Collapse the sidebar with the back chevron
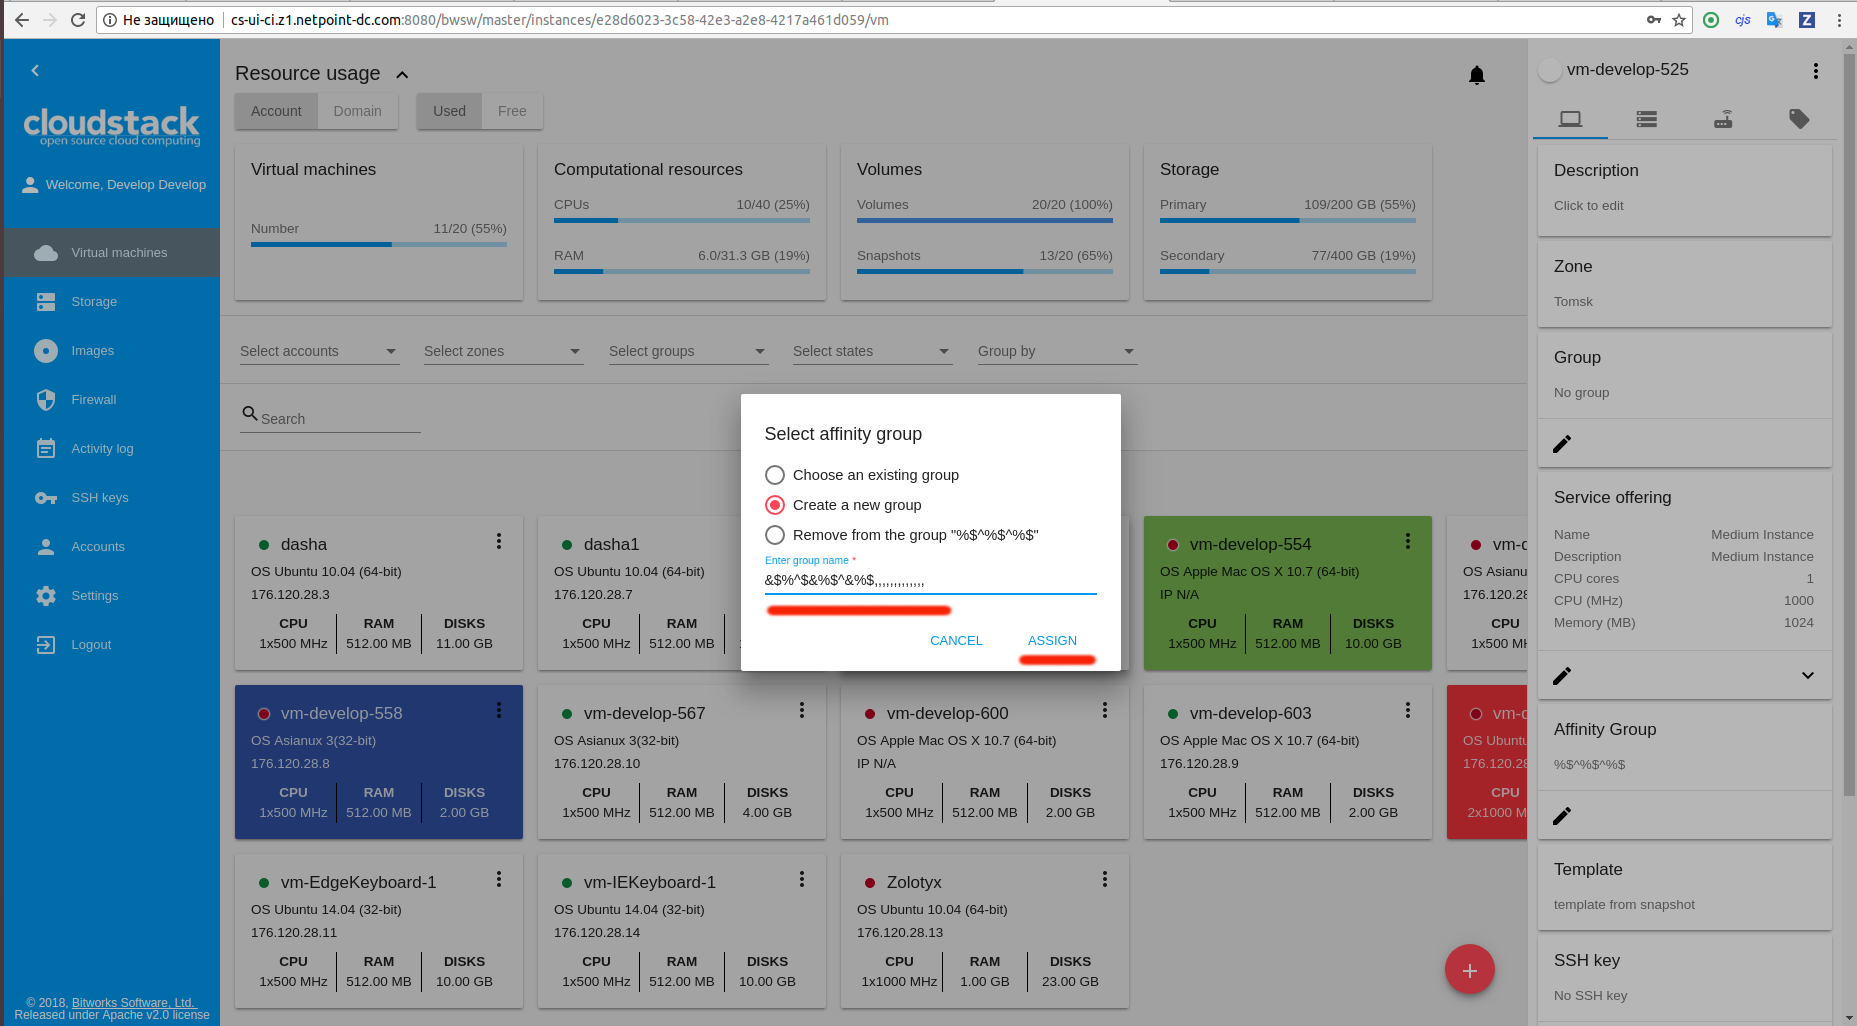Screen dimensions: 1857x1026 pos(35,71)
